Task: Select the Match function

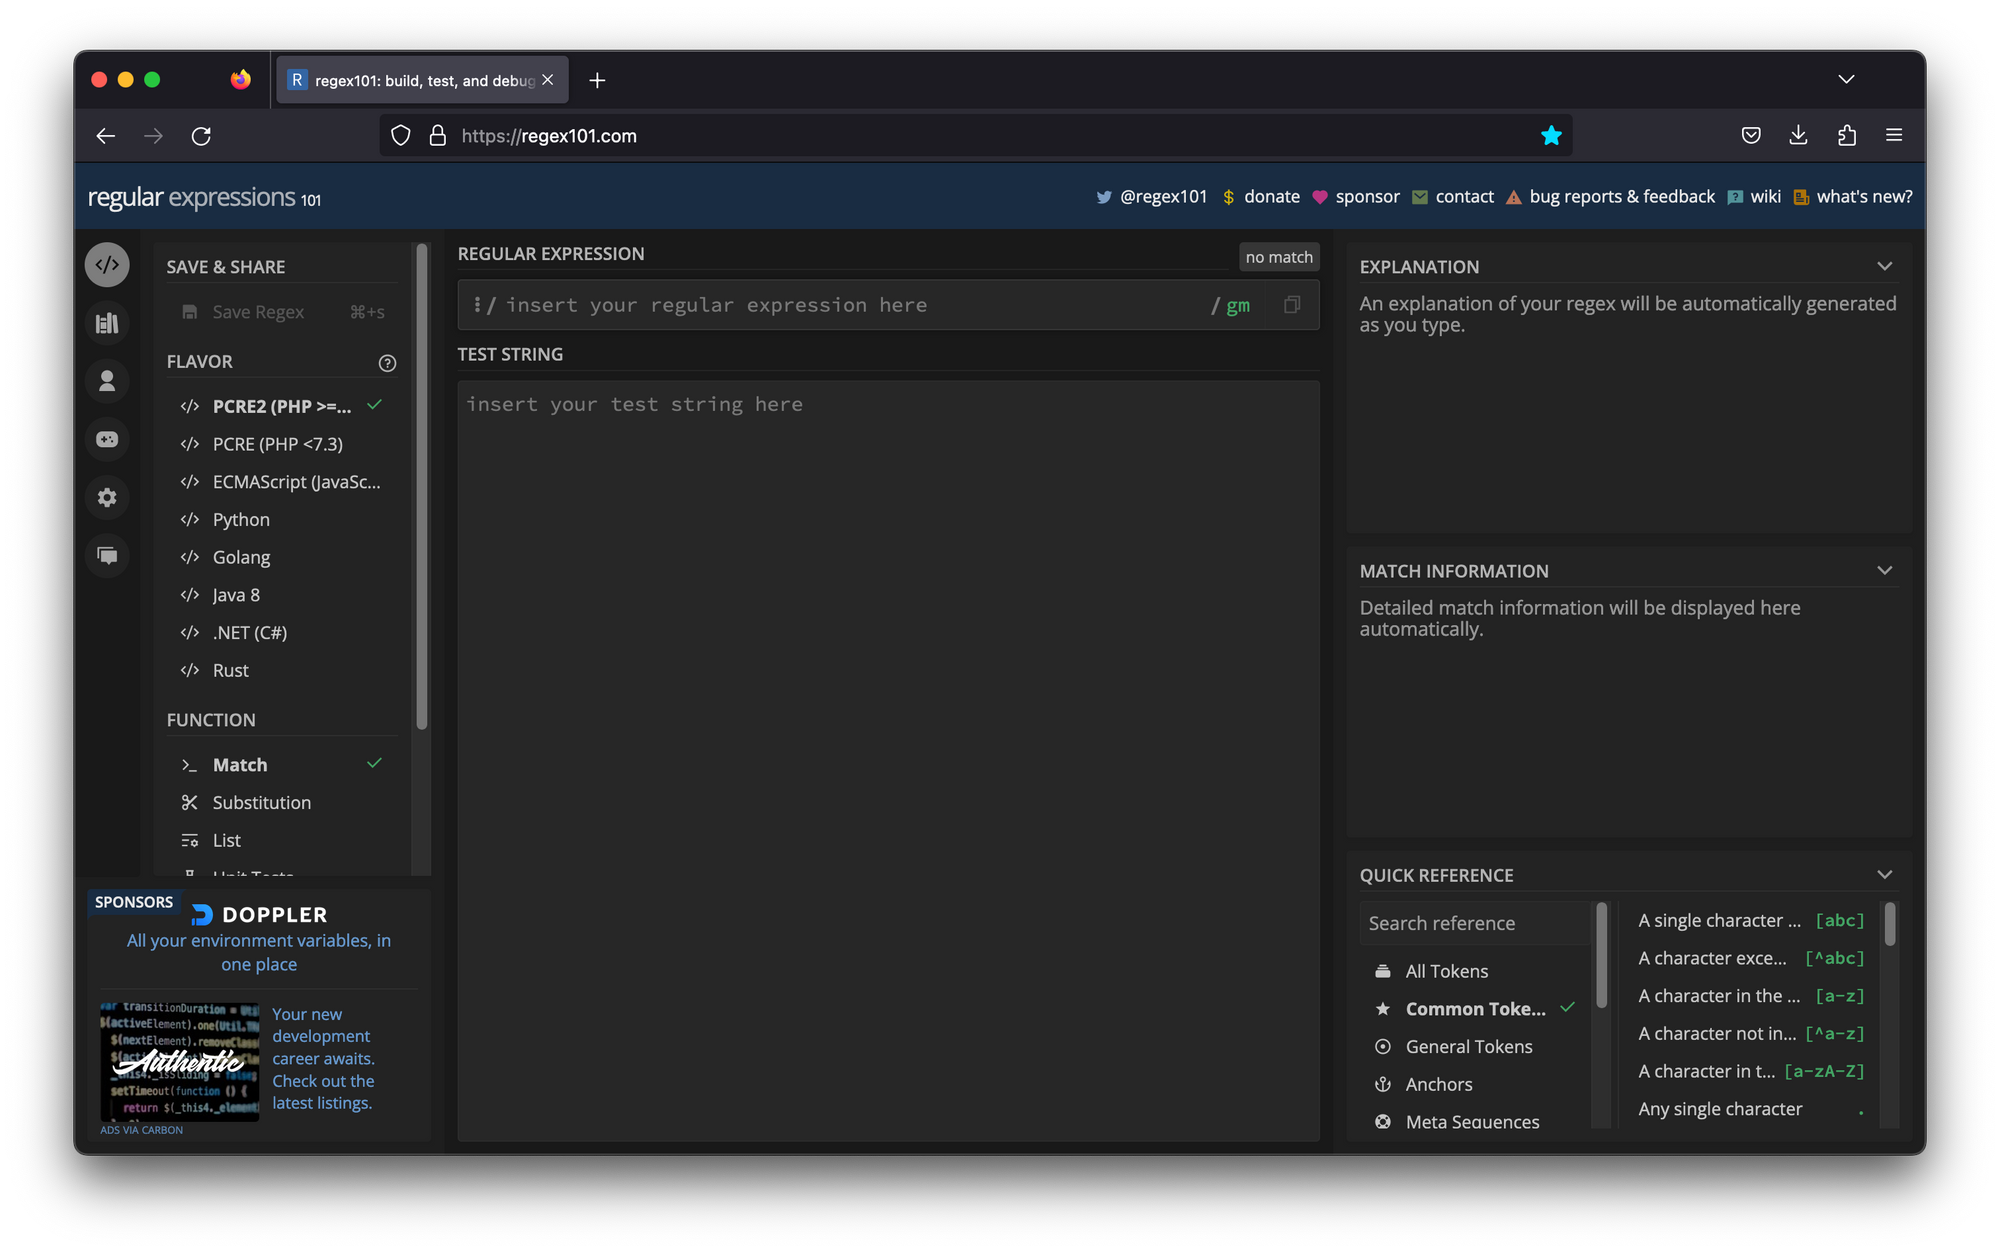Action: (x=282, y=765)
